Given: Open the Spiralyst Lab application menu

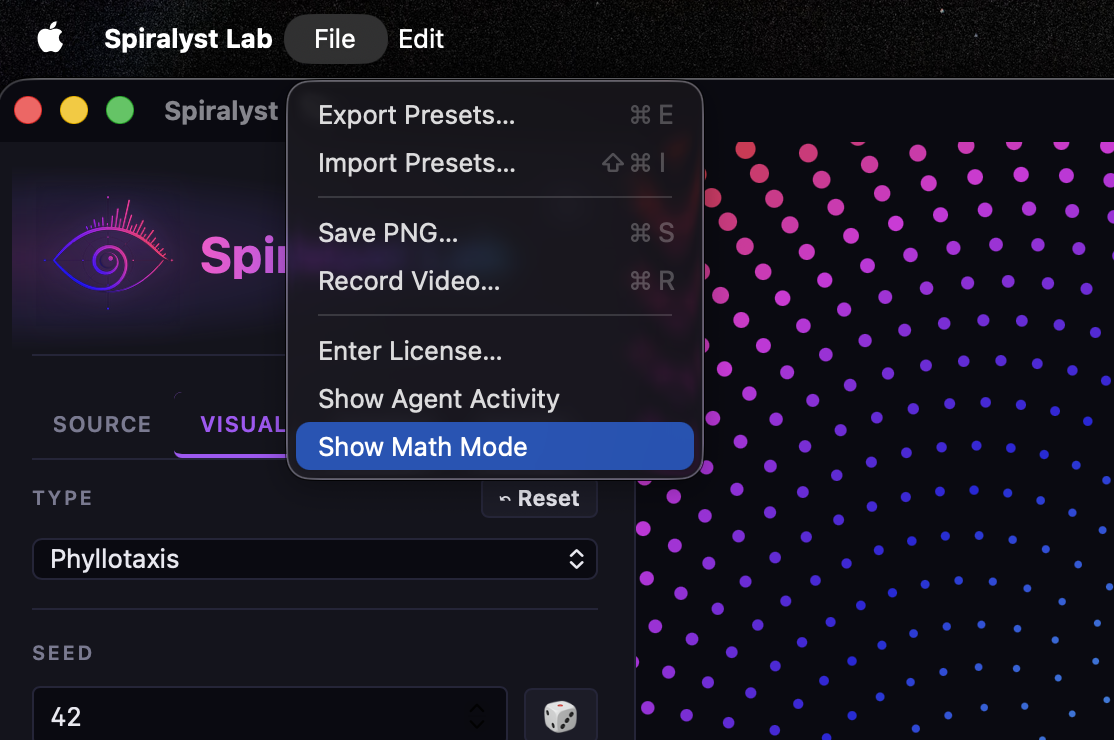Looking at the screenshot, I should [x=188, y=38].
